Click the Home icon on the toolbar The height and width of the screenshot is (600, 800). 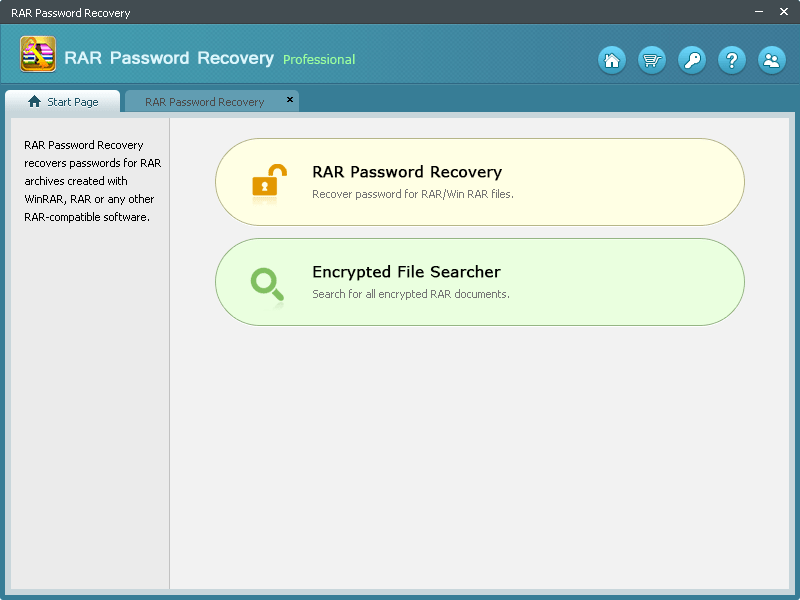pyautogui.click(x=612, y=60)
